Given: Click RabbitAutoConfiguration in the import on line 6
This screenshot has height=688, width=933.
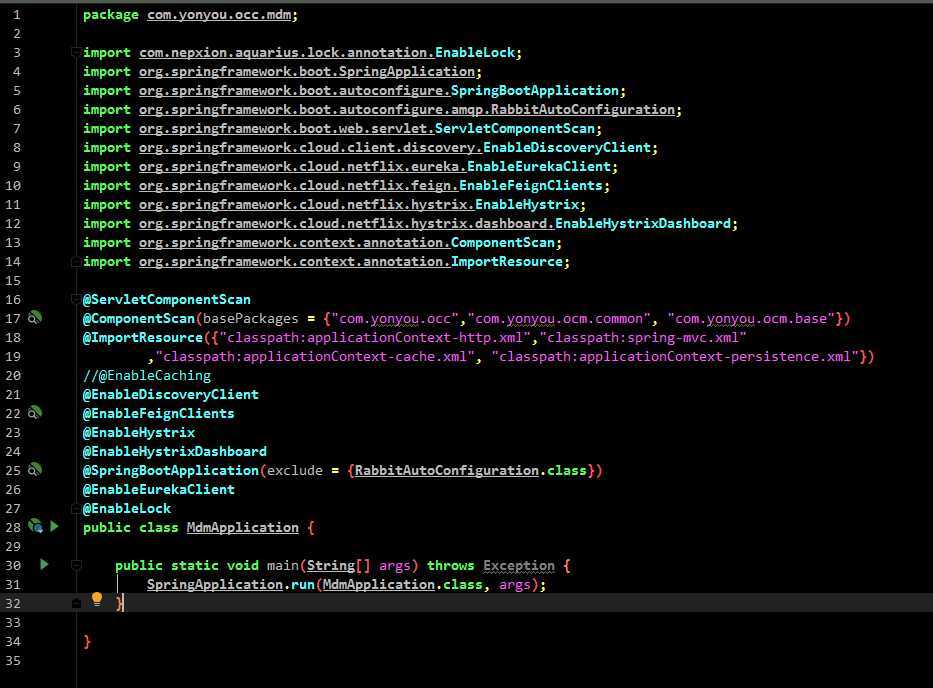Looking at the screenshot, I should point(583,110).
